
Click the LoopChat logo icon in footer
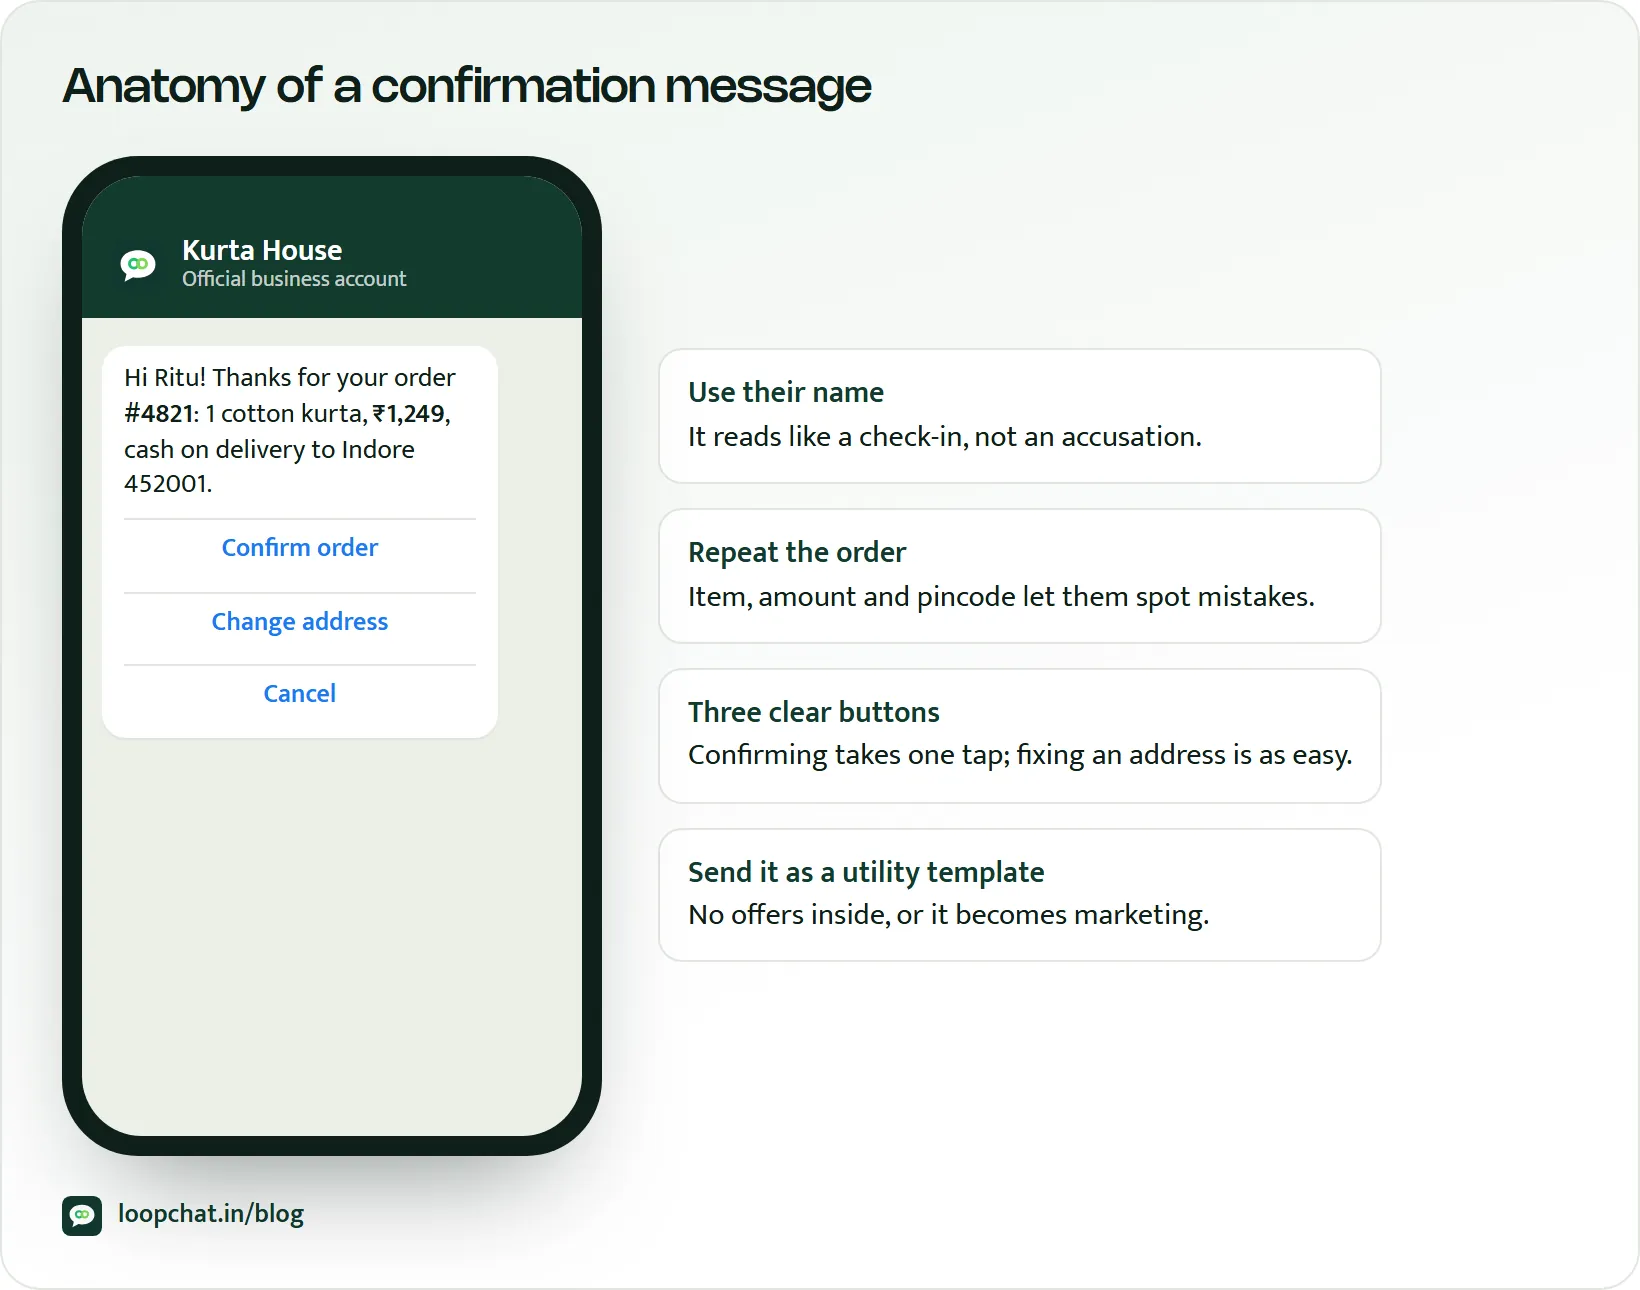[82, 1215]
